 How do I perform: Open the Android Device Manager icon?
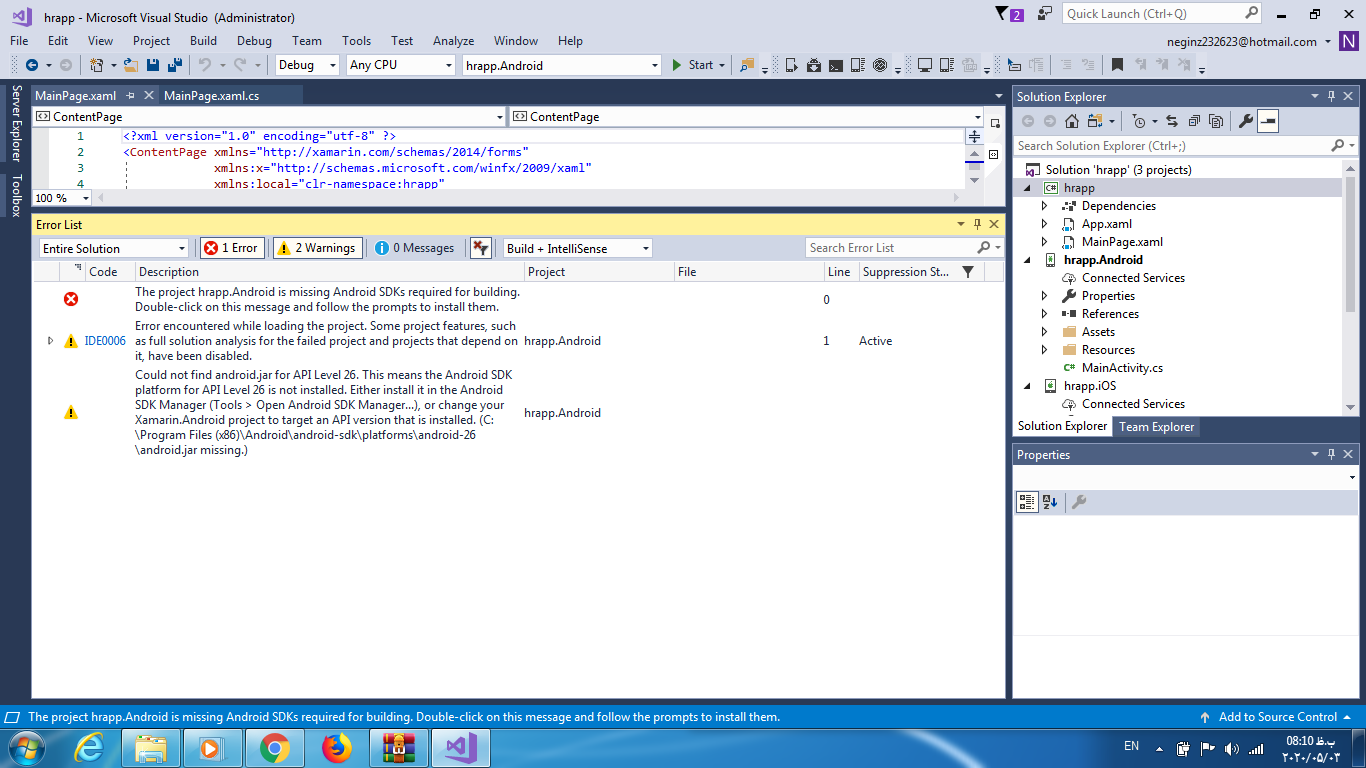791,65
